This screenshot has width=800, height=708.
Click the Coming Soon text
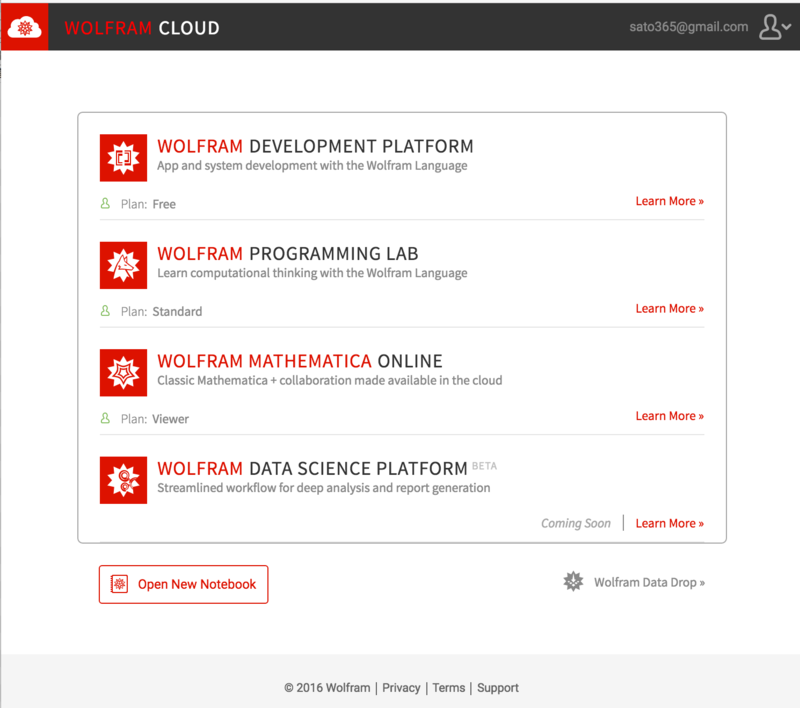pyautogui.click(x=576, y=523)
